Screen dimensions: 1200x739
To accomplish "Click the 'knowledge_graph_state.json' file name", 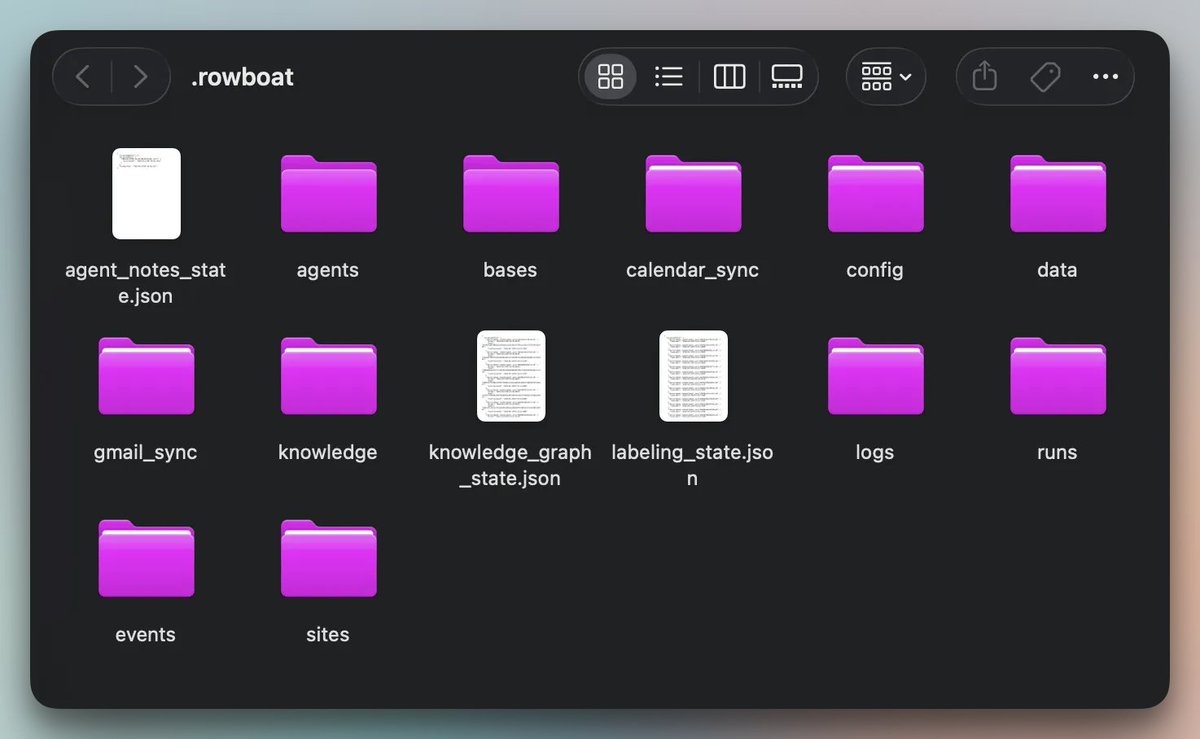I will 511,465.
